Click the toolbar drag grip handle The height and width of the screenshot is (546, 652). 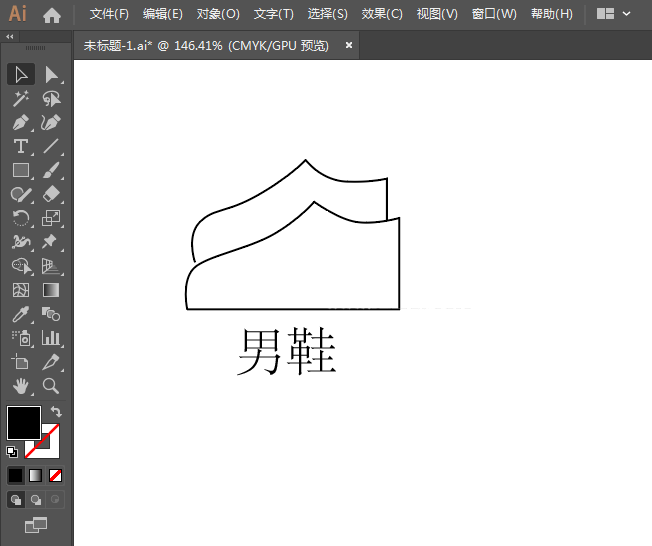36,48
